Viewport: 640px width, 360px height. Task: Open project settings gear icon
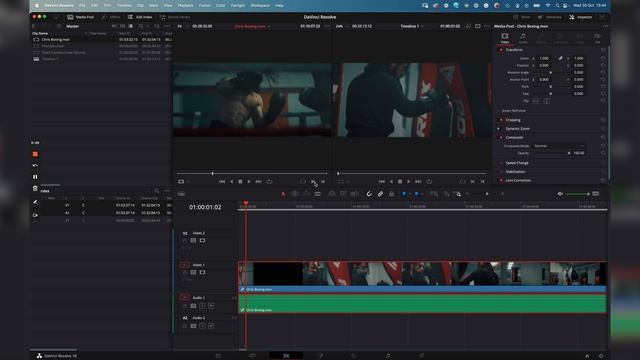tap(601, 356)
